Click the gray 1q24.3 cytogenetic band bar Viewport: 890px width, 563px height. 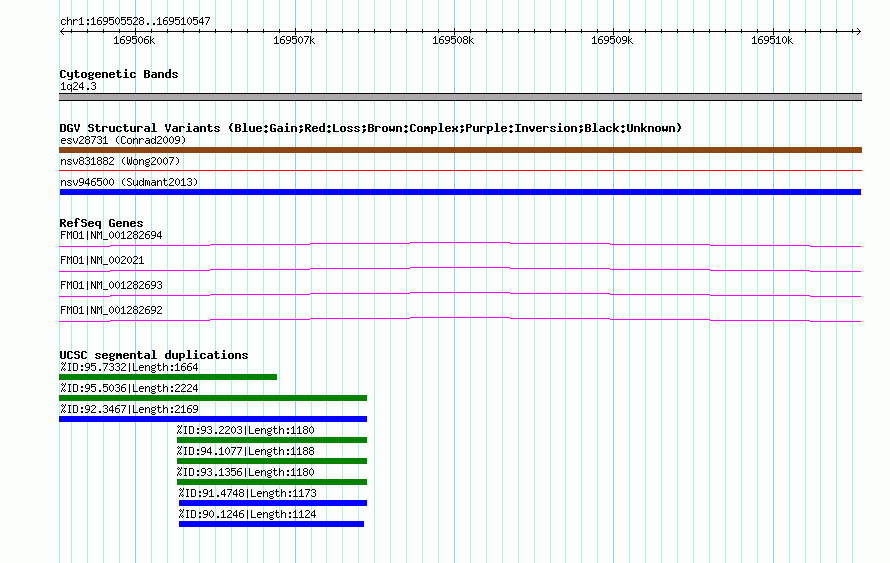click(x=460, y=97)
